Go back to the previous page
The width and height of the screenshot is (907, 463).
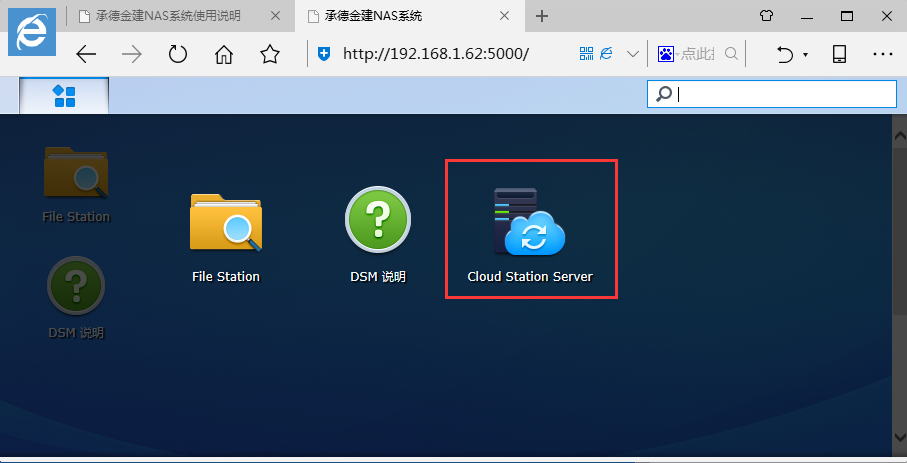pyautogui.click(x=86, y=54)
